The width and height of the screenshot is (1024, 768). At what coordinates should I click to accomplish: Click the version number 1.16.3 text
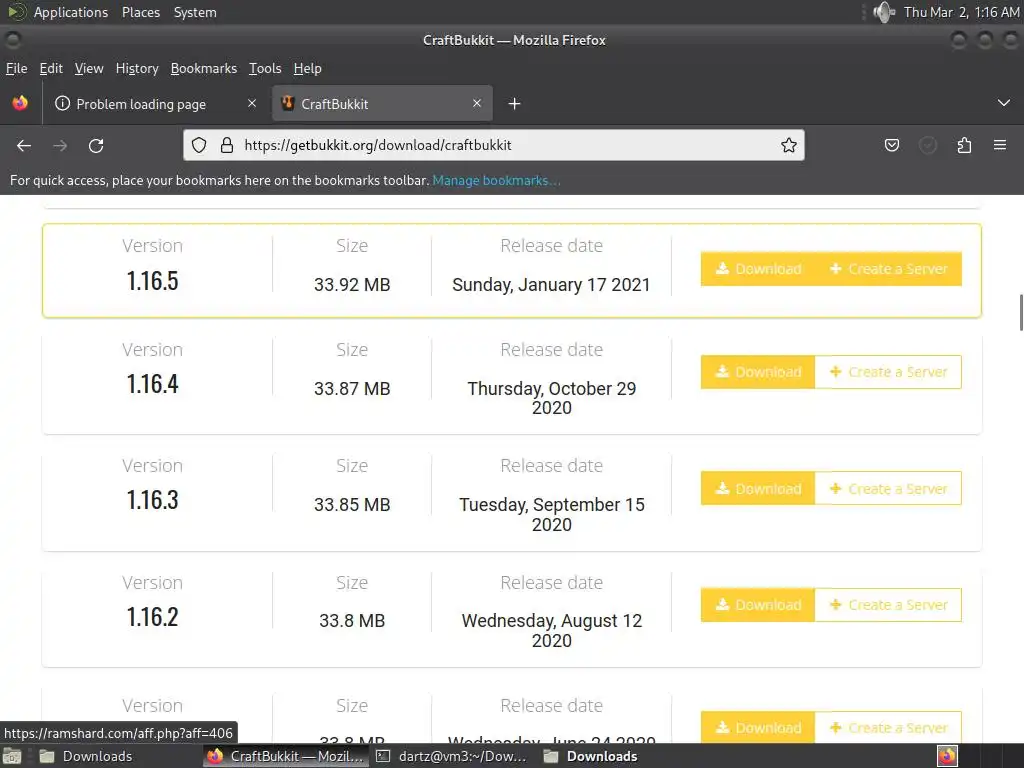click(152, 500)
